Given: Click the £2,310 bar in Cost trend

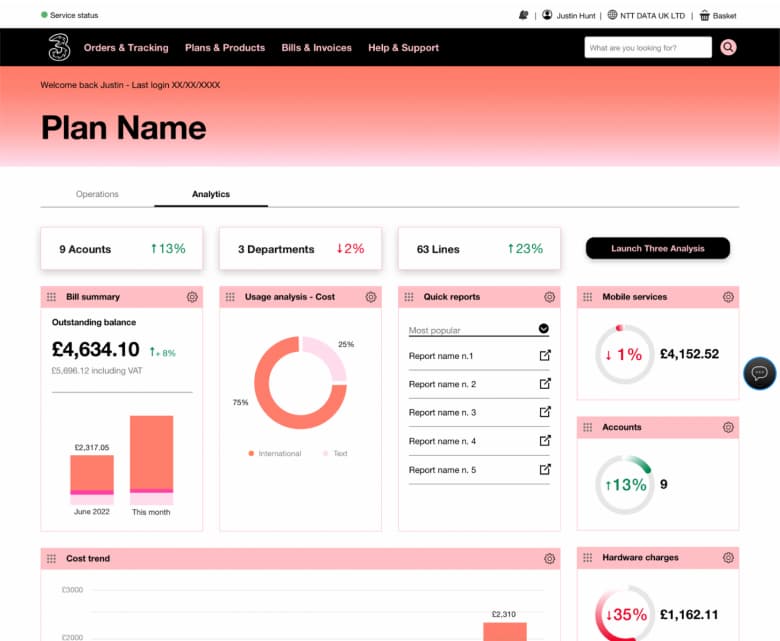Looking at the screenshot, I should (x=504, y=632).
